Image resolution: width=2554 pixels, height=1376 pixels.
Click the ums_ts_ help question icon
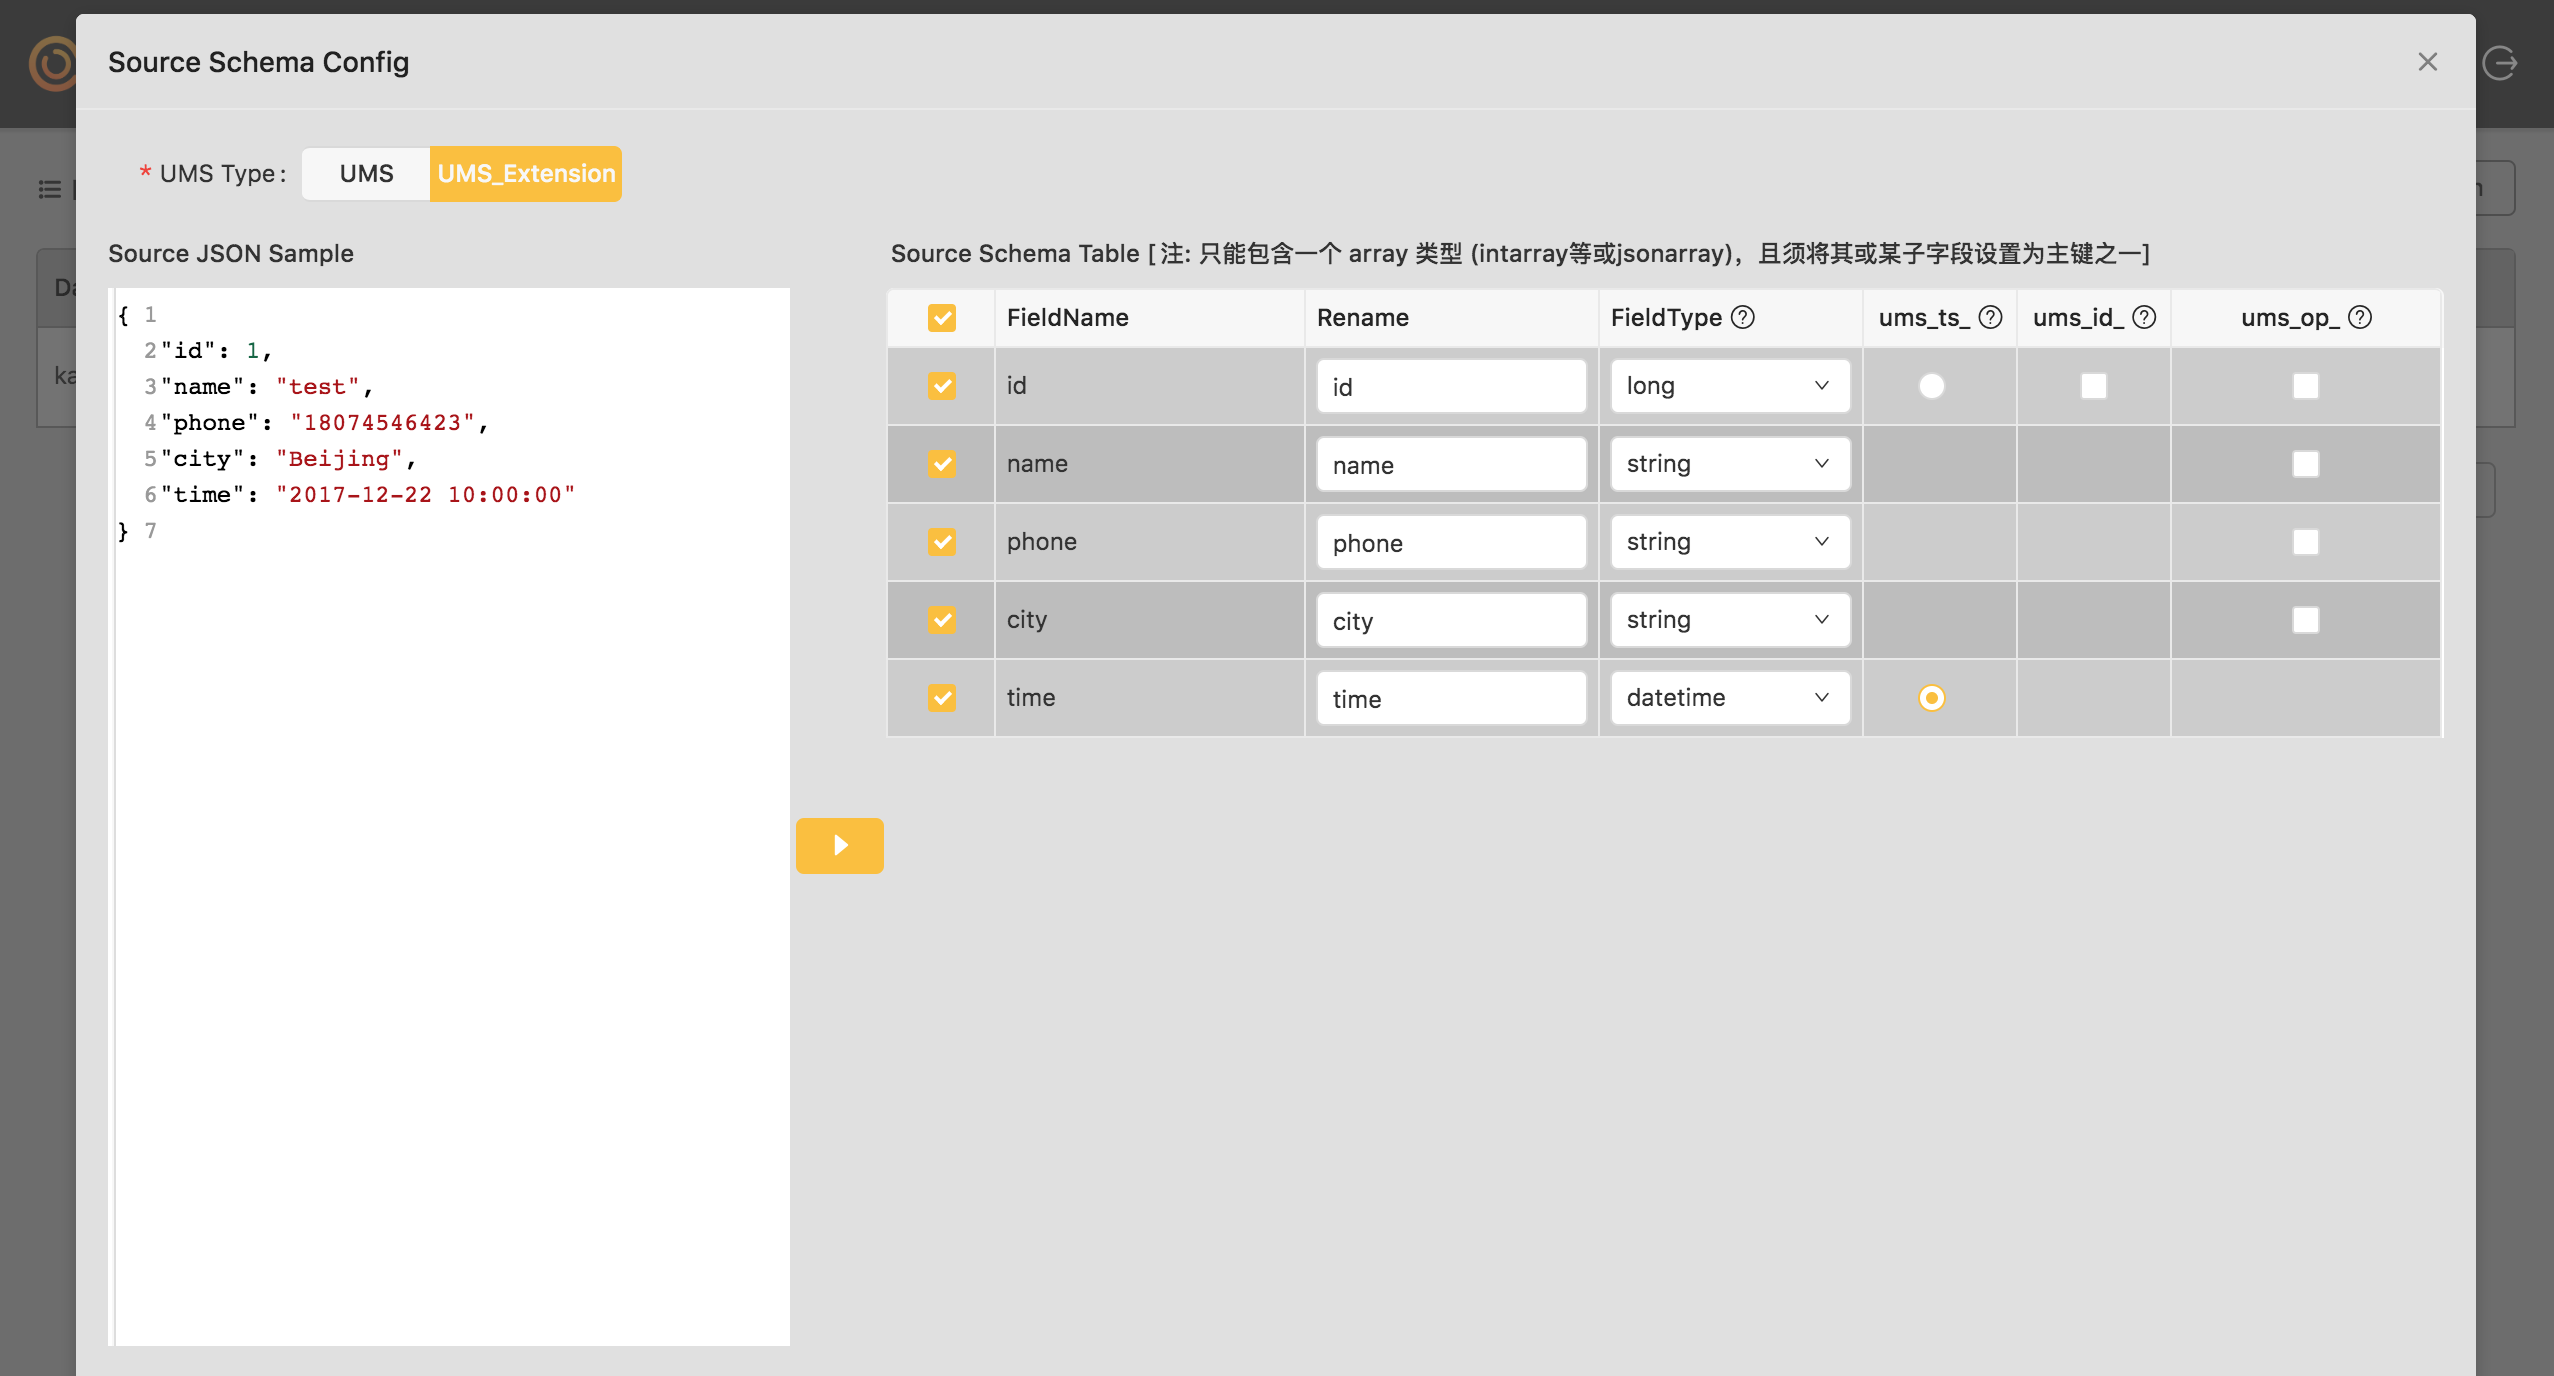coord(1990,317)
